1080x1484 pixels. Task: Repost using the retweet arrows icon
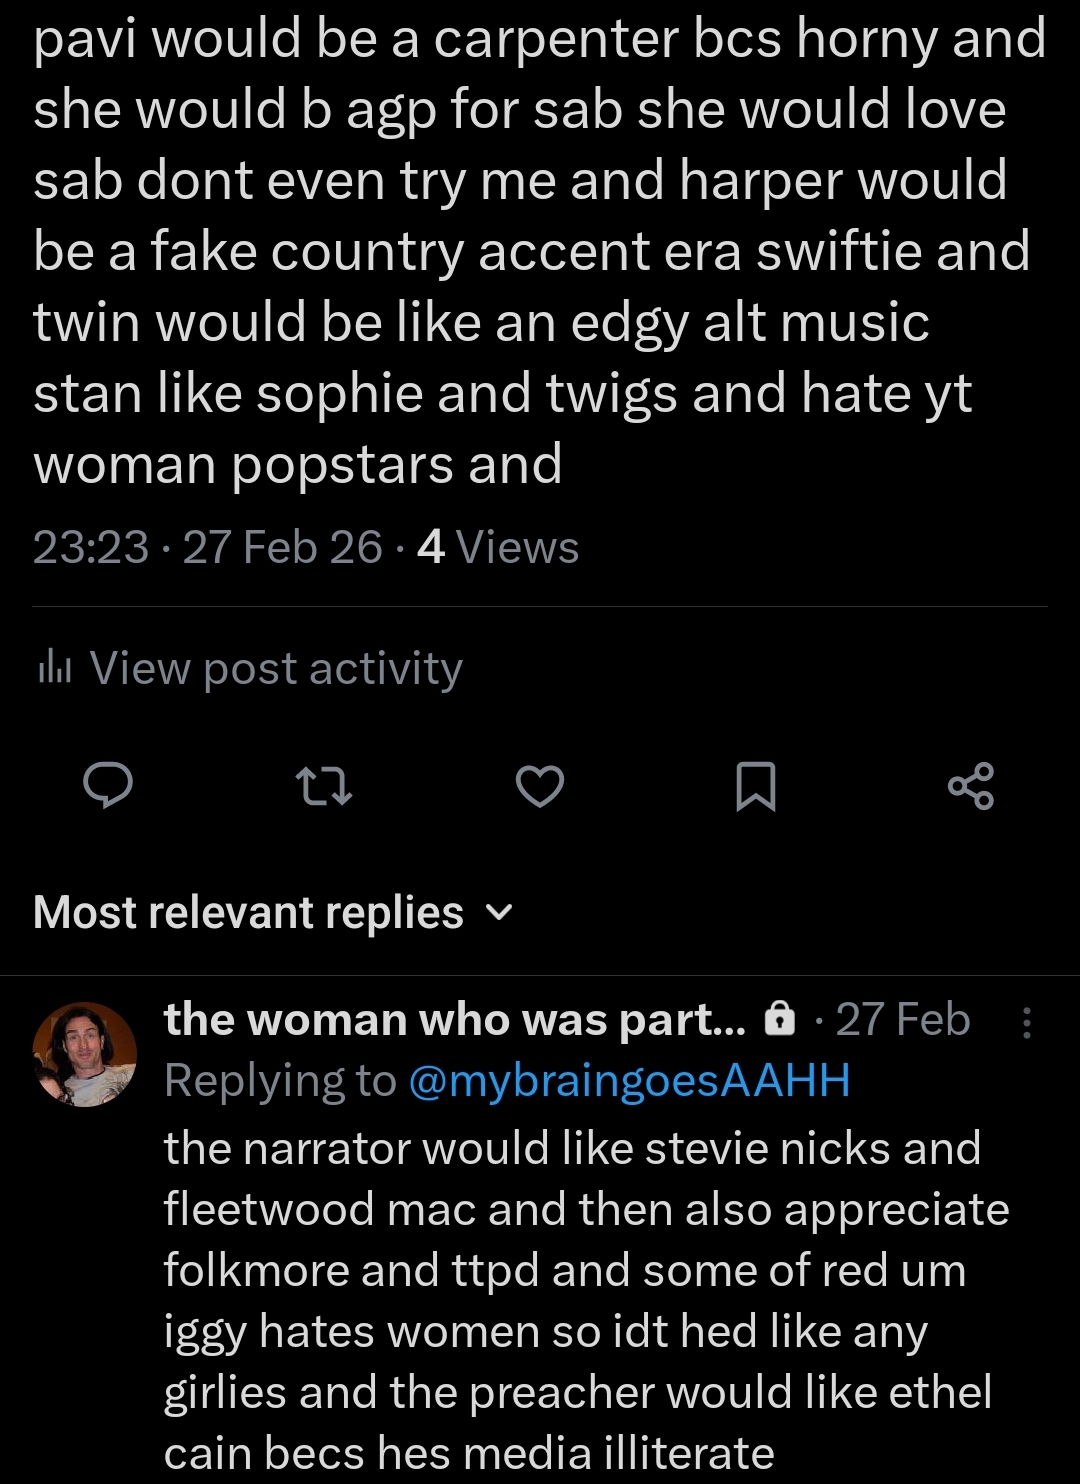coord(326,786)
